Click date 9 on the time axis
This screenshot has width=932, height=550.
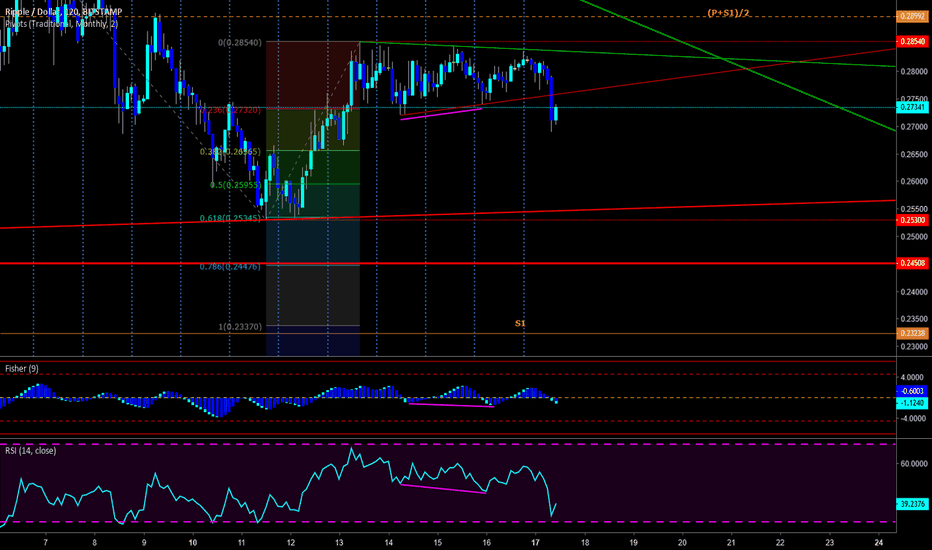point(144,542)
